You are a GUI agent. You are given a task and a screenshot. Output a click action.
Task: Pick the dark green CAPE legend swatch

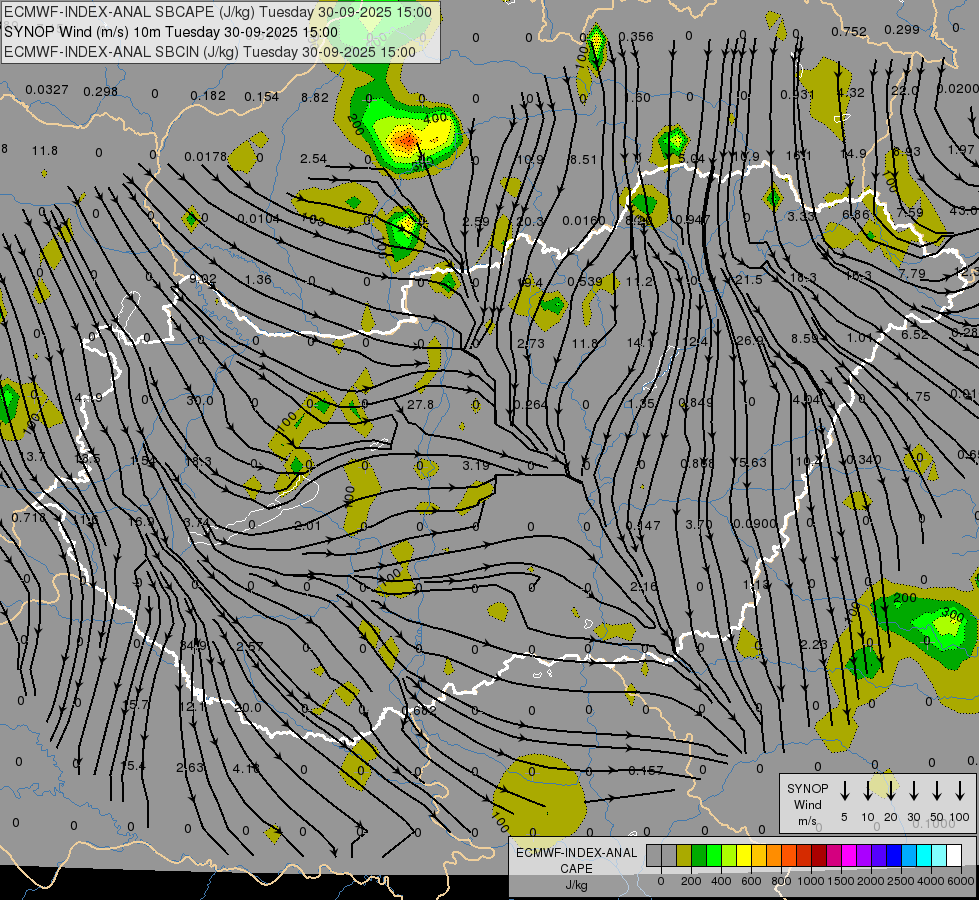pos(699,856)
